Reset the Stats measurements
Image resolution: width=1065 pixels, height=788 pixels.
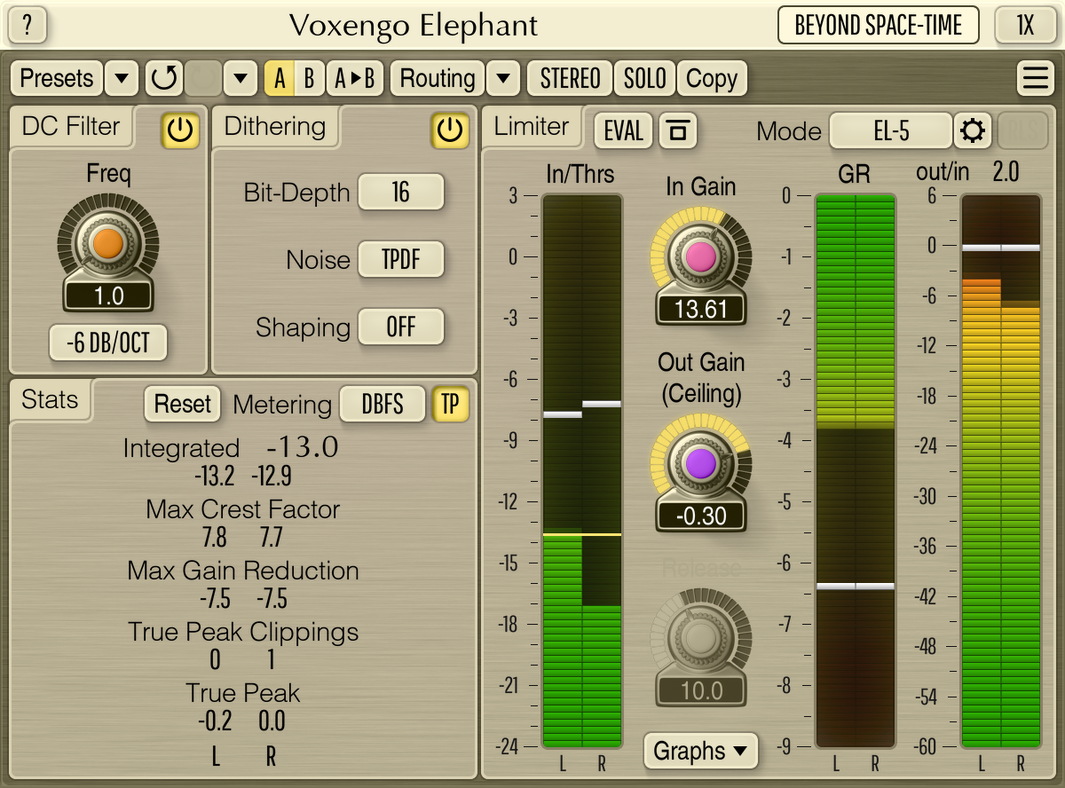coord(182,404)
